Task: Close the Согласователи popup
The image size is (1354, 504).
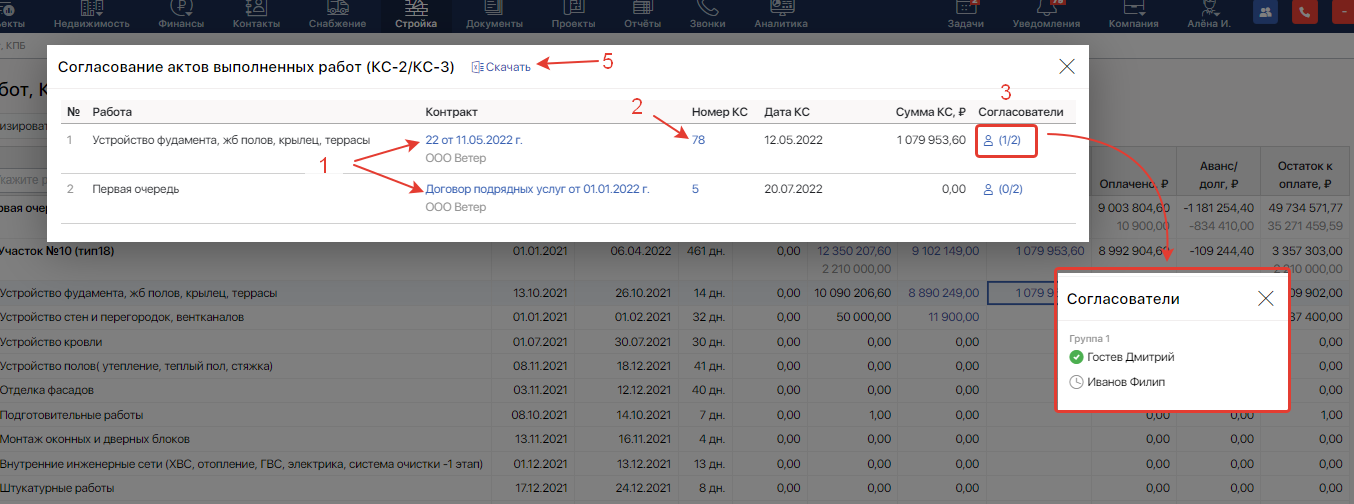Action: (1265, 299)
